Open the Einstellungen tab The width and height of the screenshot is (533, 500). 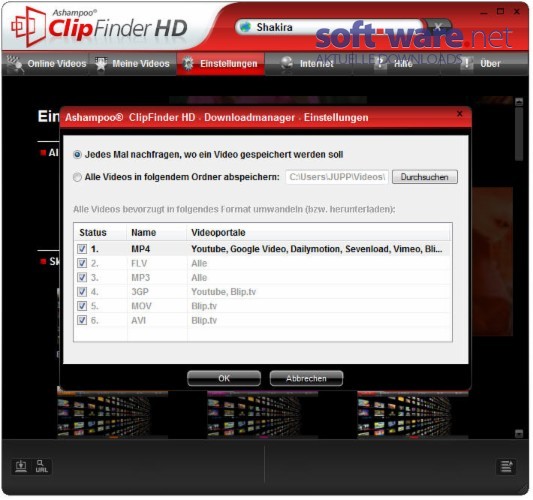(221, 64)
